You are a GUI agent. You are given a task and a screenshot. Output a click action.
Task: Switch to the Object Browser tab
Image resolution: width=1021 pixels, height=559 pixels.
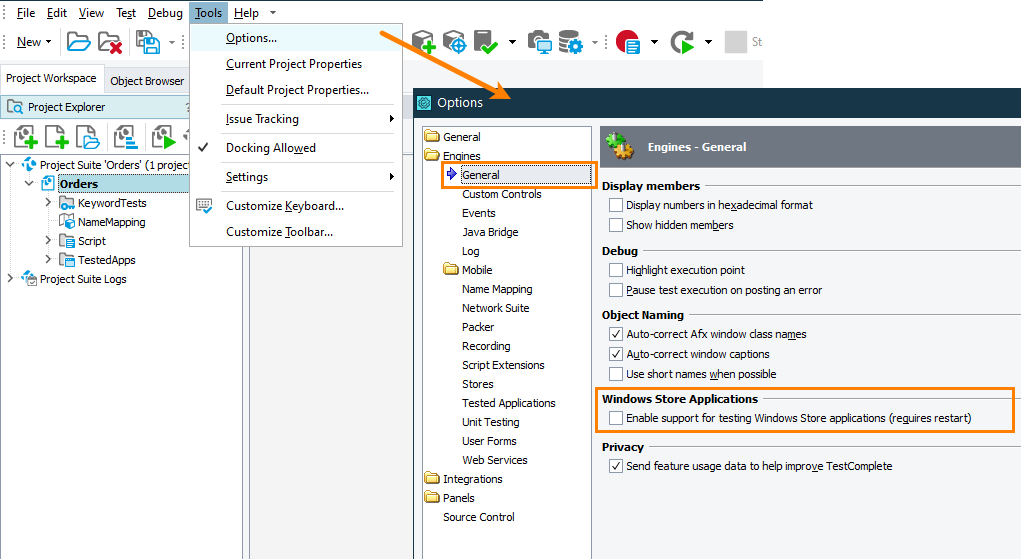pyautogui.click(x=147, y=81)
